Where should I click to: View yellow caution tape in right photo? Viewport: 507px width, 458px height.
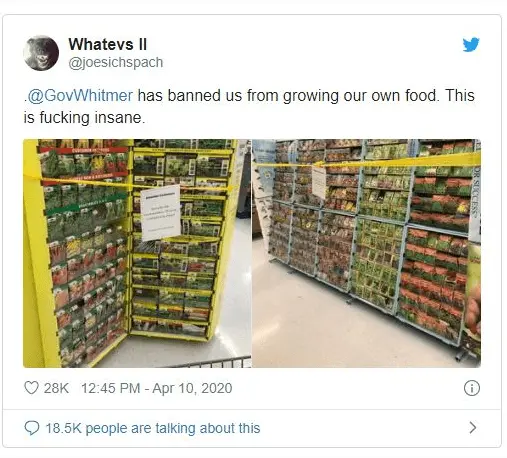(x=367, y=162)
